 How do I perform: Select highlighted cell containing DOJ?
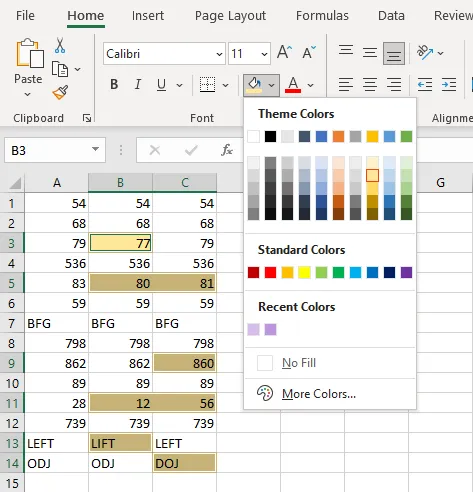pyautogui.click(x=184, y=463)
